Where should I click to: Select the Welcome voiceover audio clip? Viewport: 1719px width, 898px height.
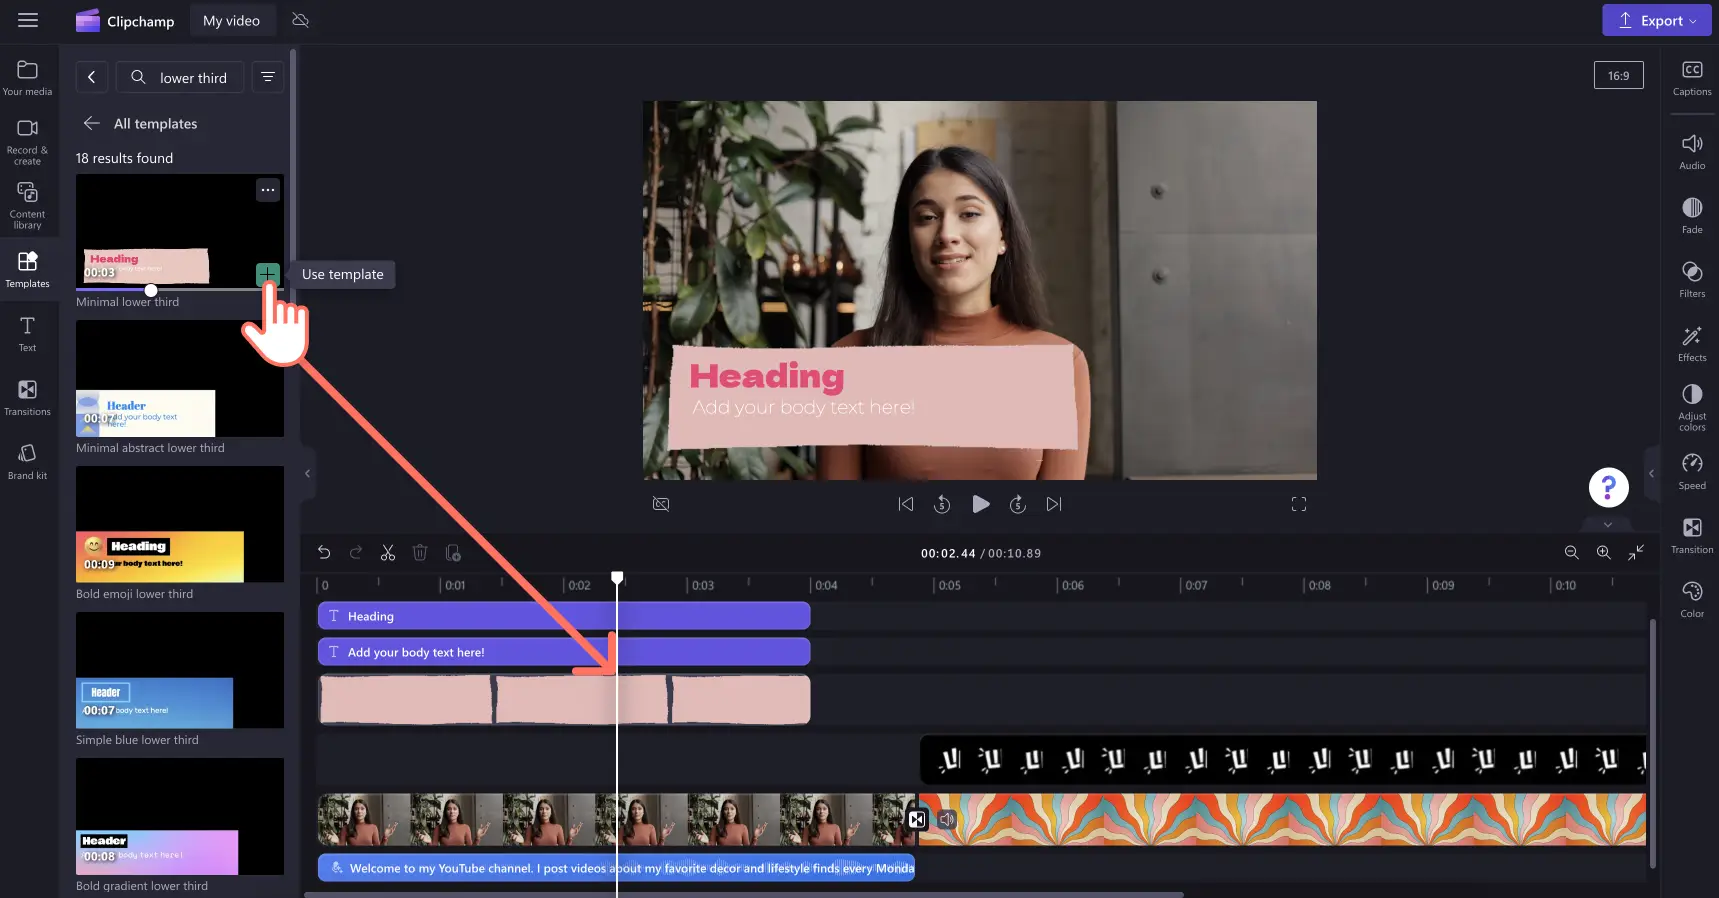[x=616, y=867]
